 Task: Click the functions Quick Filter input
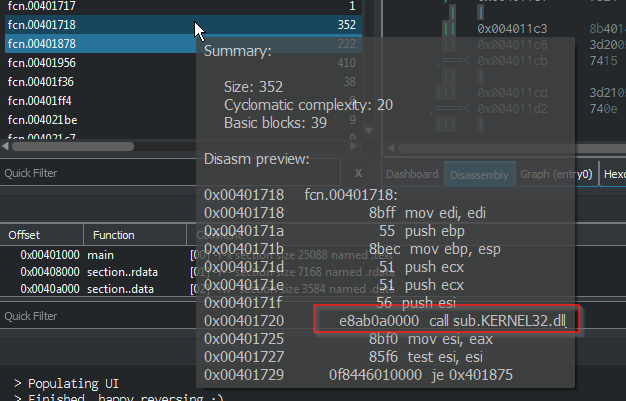(x=170, y=173)
